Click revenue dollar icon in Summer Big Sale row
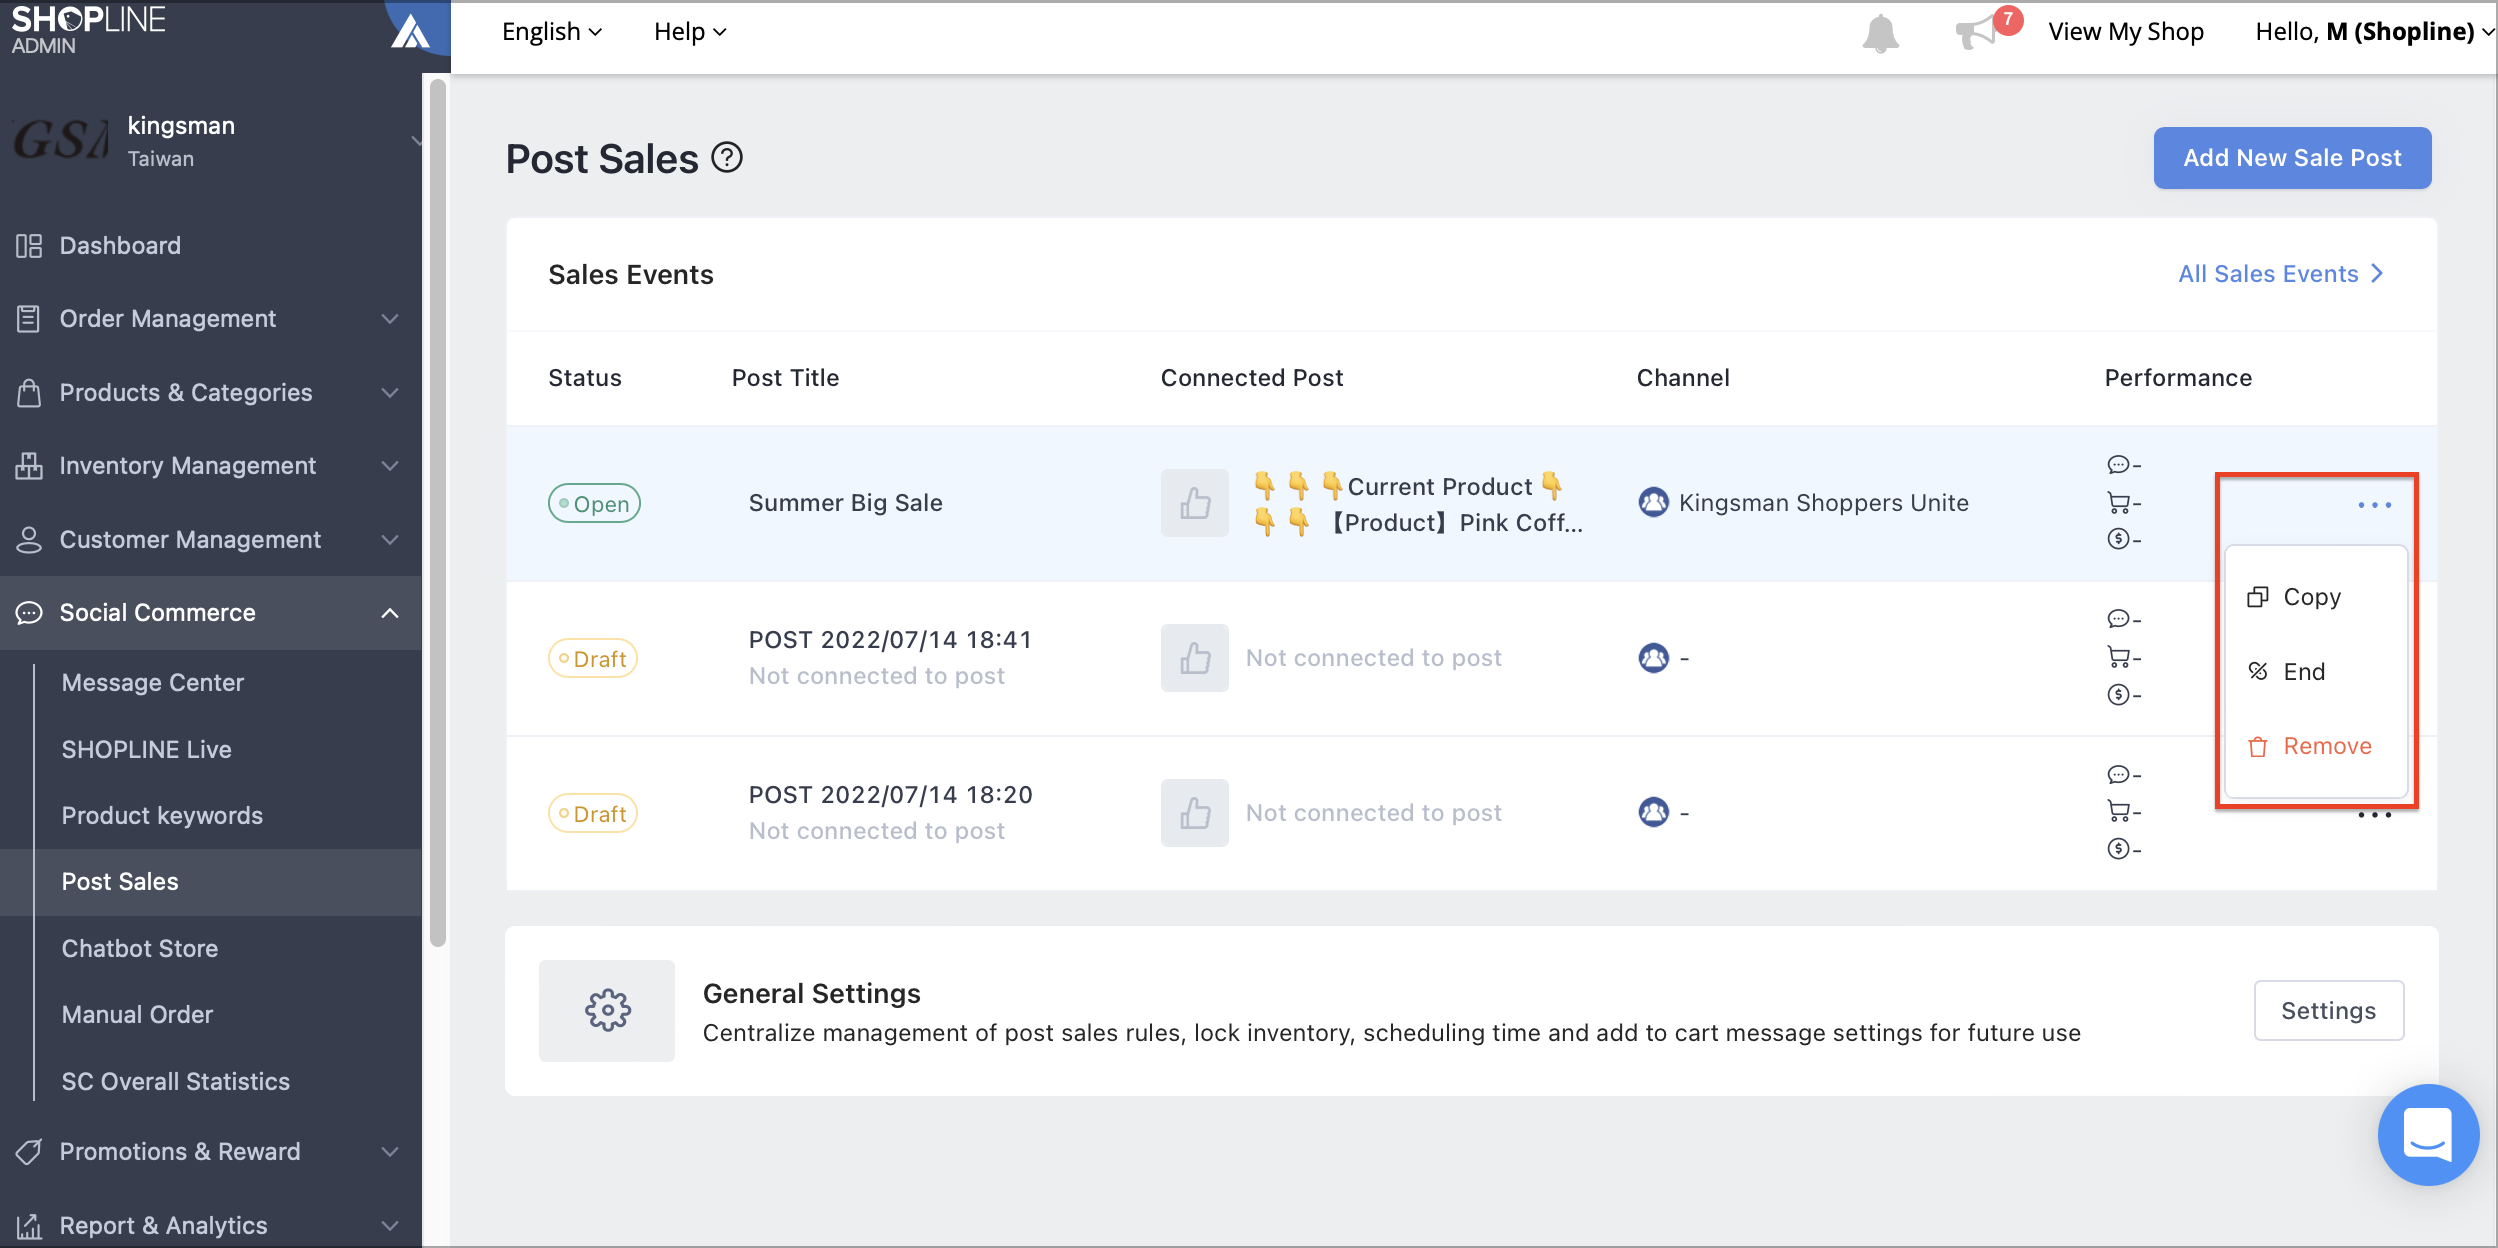 2117,539
